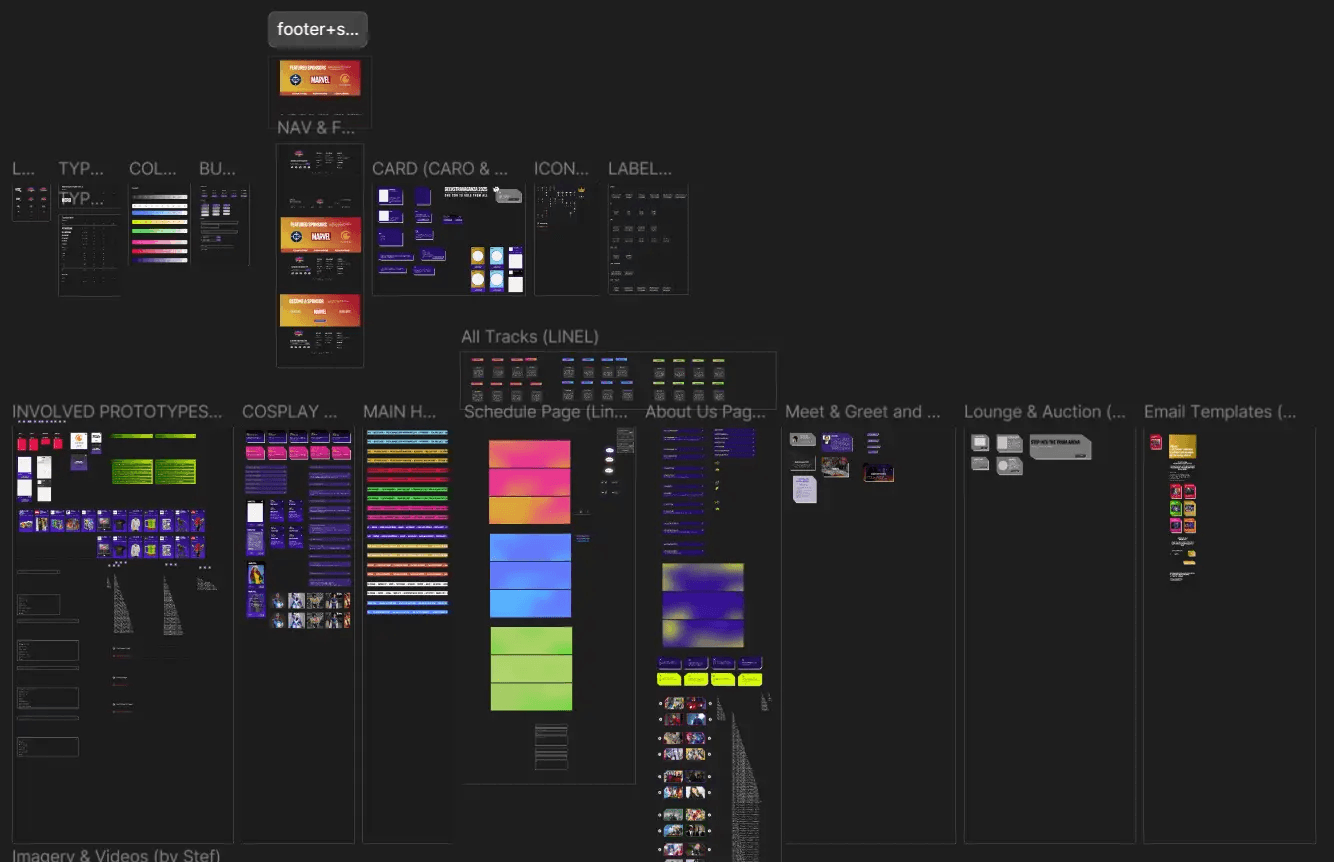Select the 'Schedule Page (Lin...' section label

[546, 412]
